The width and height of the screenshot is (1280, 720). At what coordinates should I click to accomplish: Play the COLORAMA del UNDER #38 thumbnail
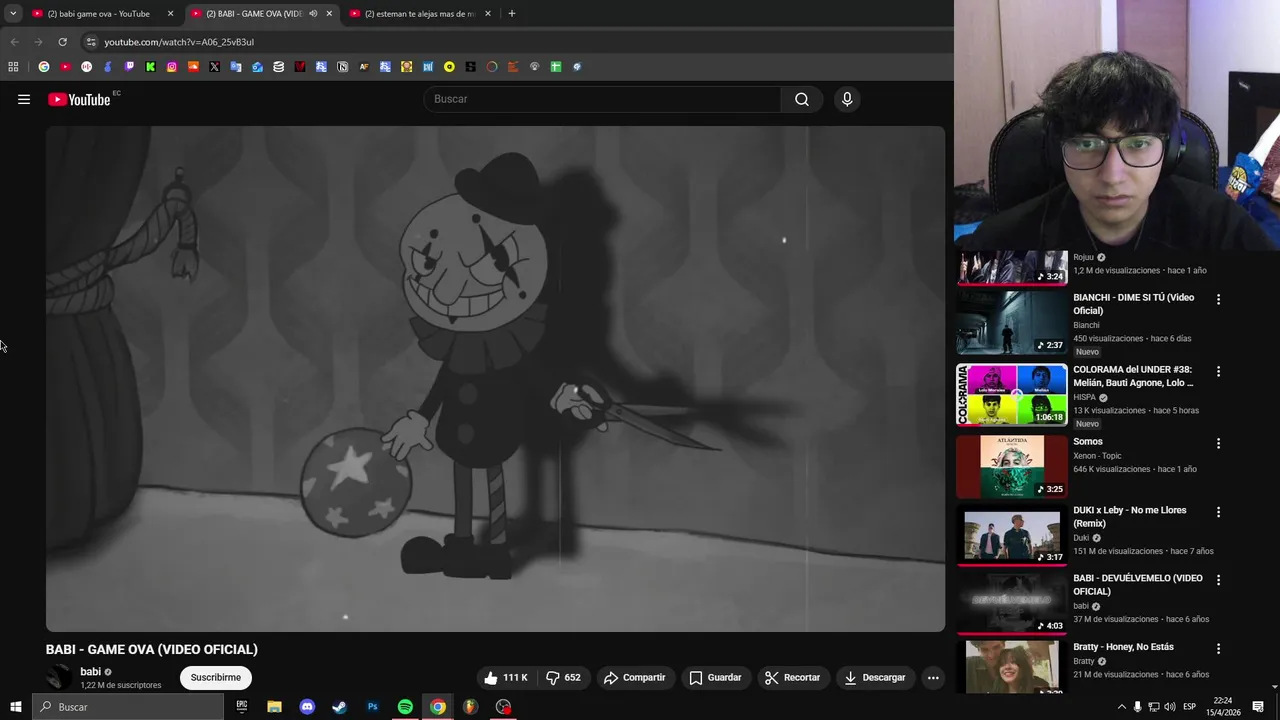click(x=1012, y=394)
